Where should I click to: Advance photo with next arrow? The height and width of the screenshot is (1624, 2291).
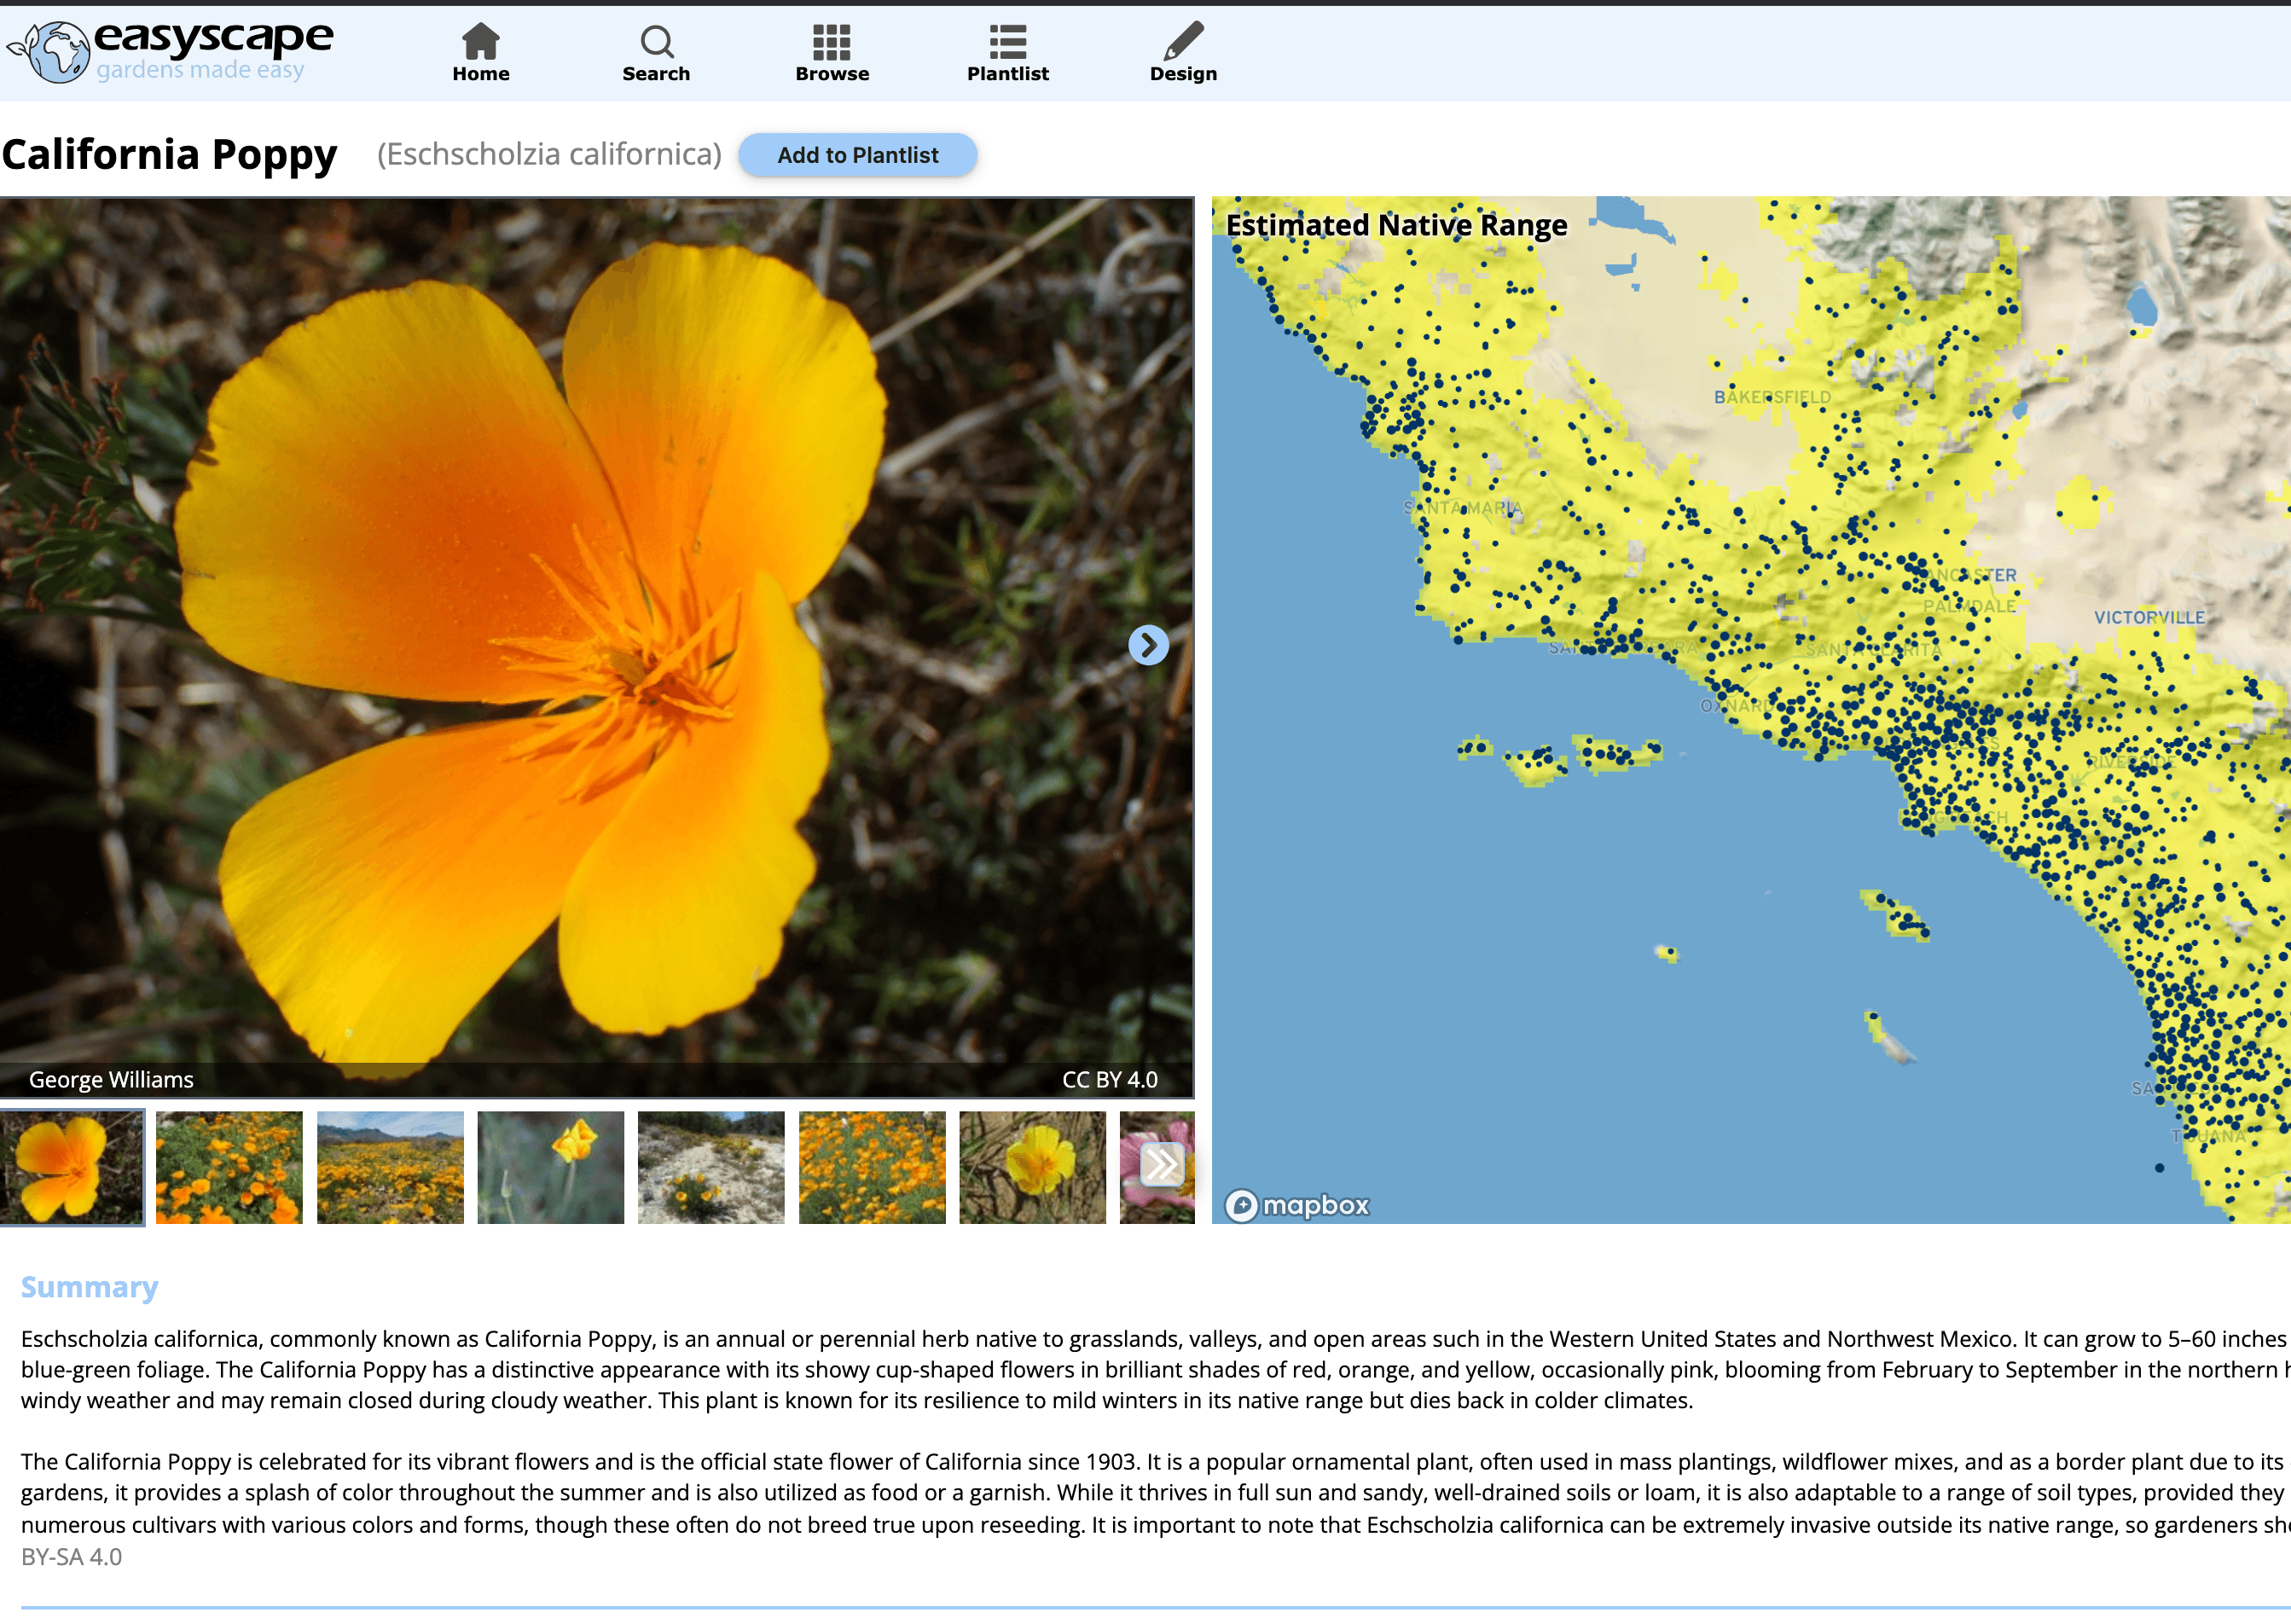[1148, 645]
